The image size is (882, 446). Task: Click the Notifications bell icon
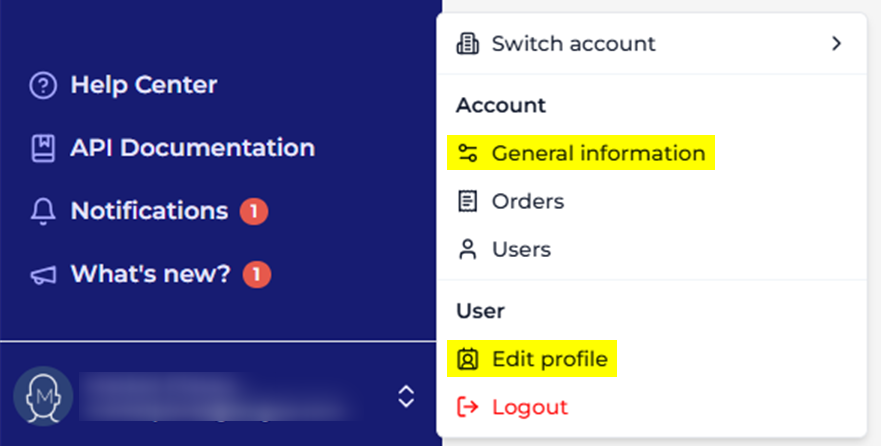43,212
